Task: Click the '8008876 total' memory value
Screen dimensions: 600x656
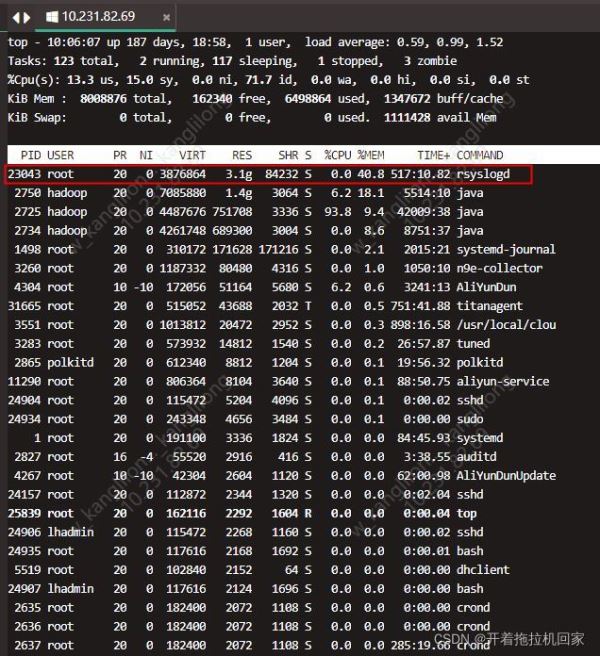Action: [x=126, y=99]
